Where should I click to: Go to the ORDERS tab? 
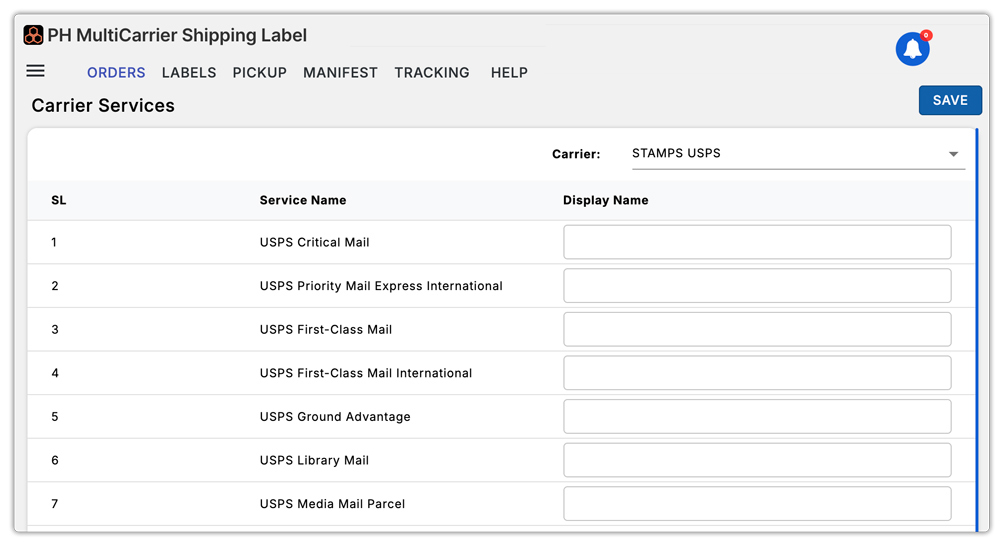tap(116, 73)
